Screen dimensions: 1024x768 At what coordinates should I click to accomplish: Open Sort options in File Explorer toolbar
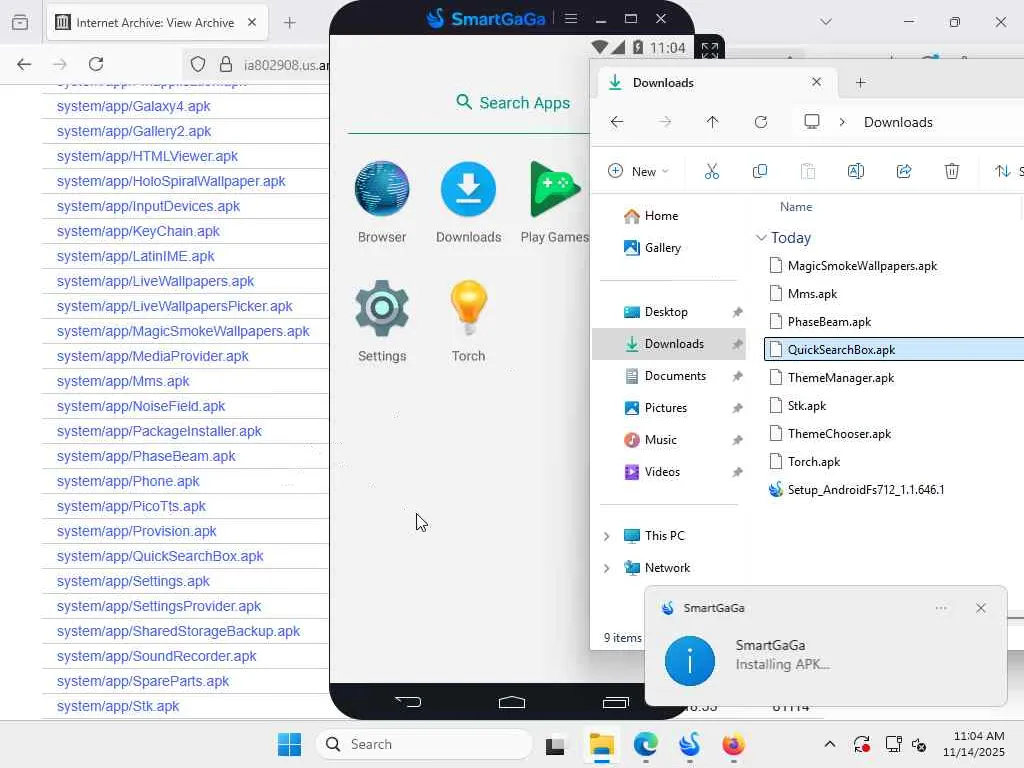[1008, 171]
